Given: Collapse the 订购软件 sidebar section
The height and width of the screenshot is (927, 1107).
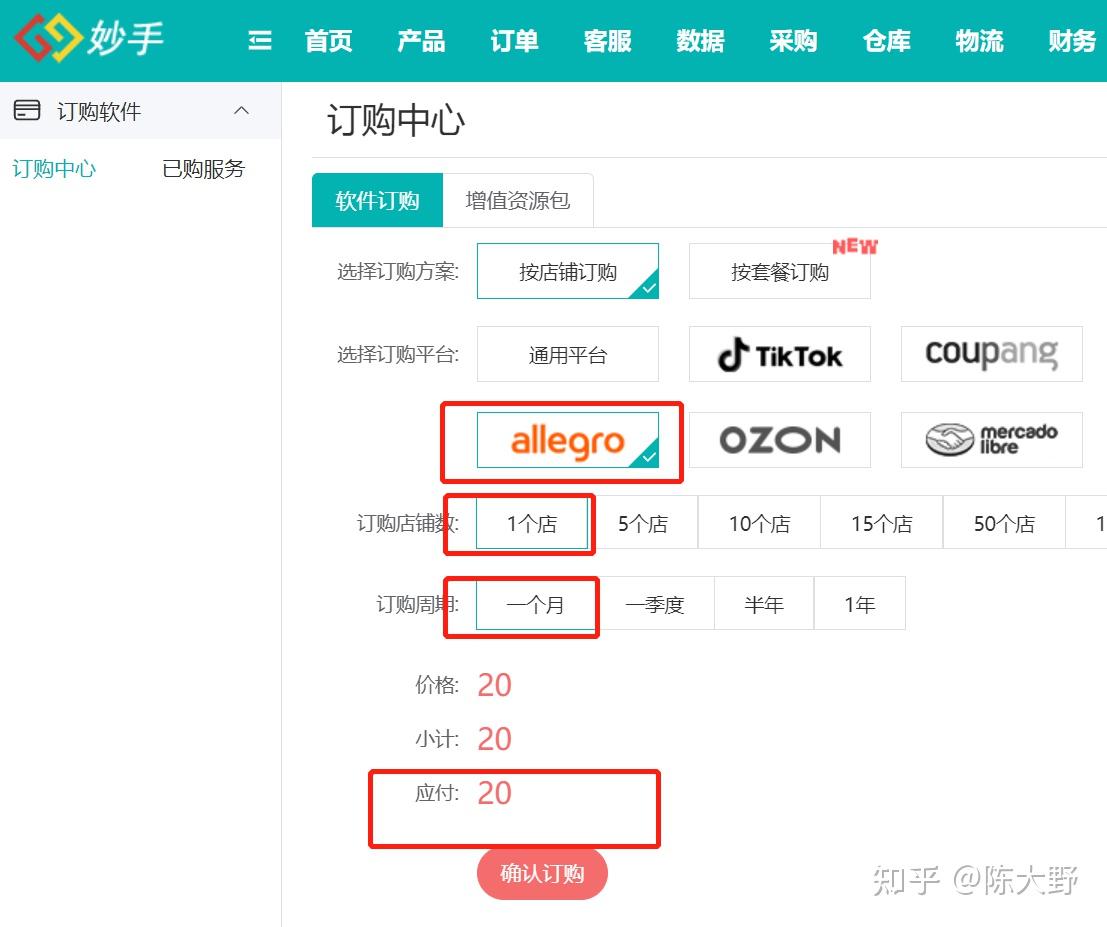Looking at the screenshot, I should click(241, 110).
